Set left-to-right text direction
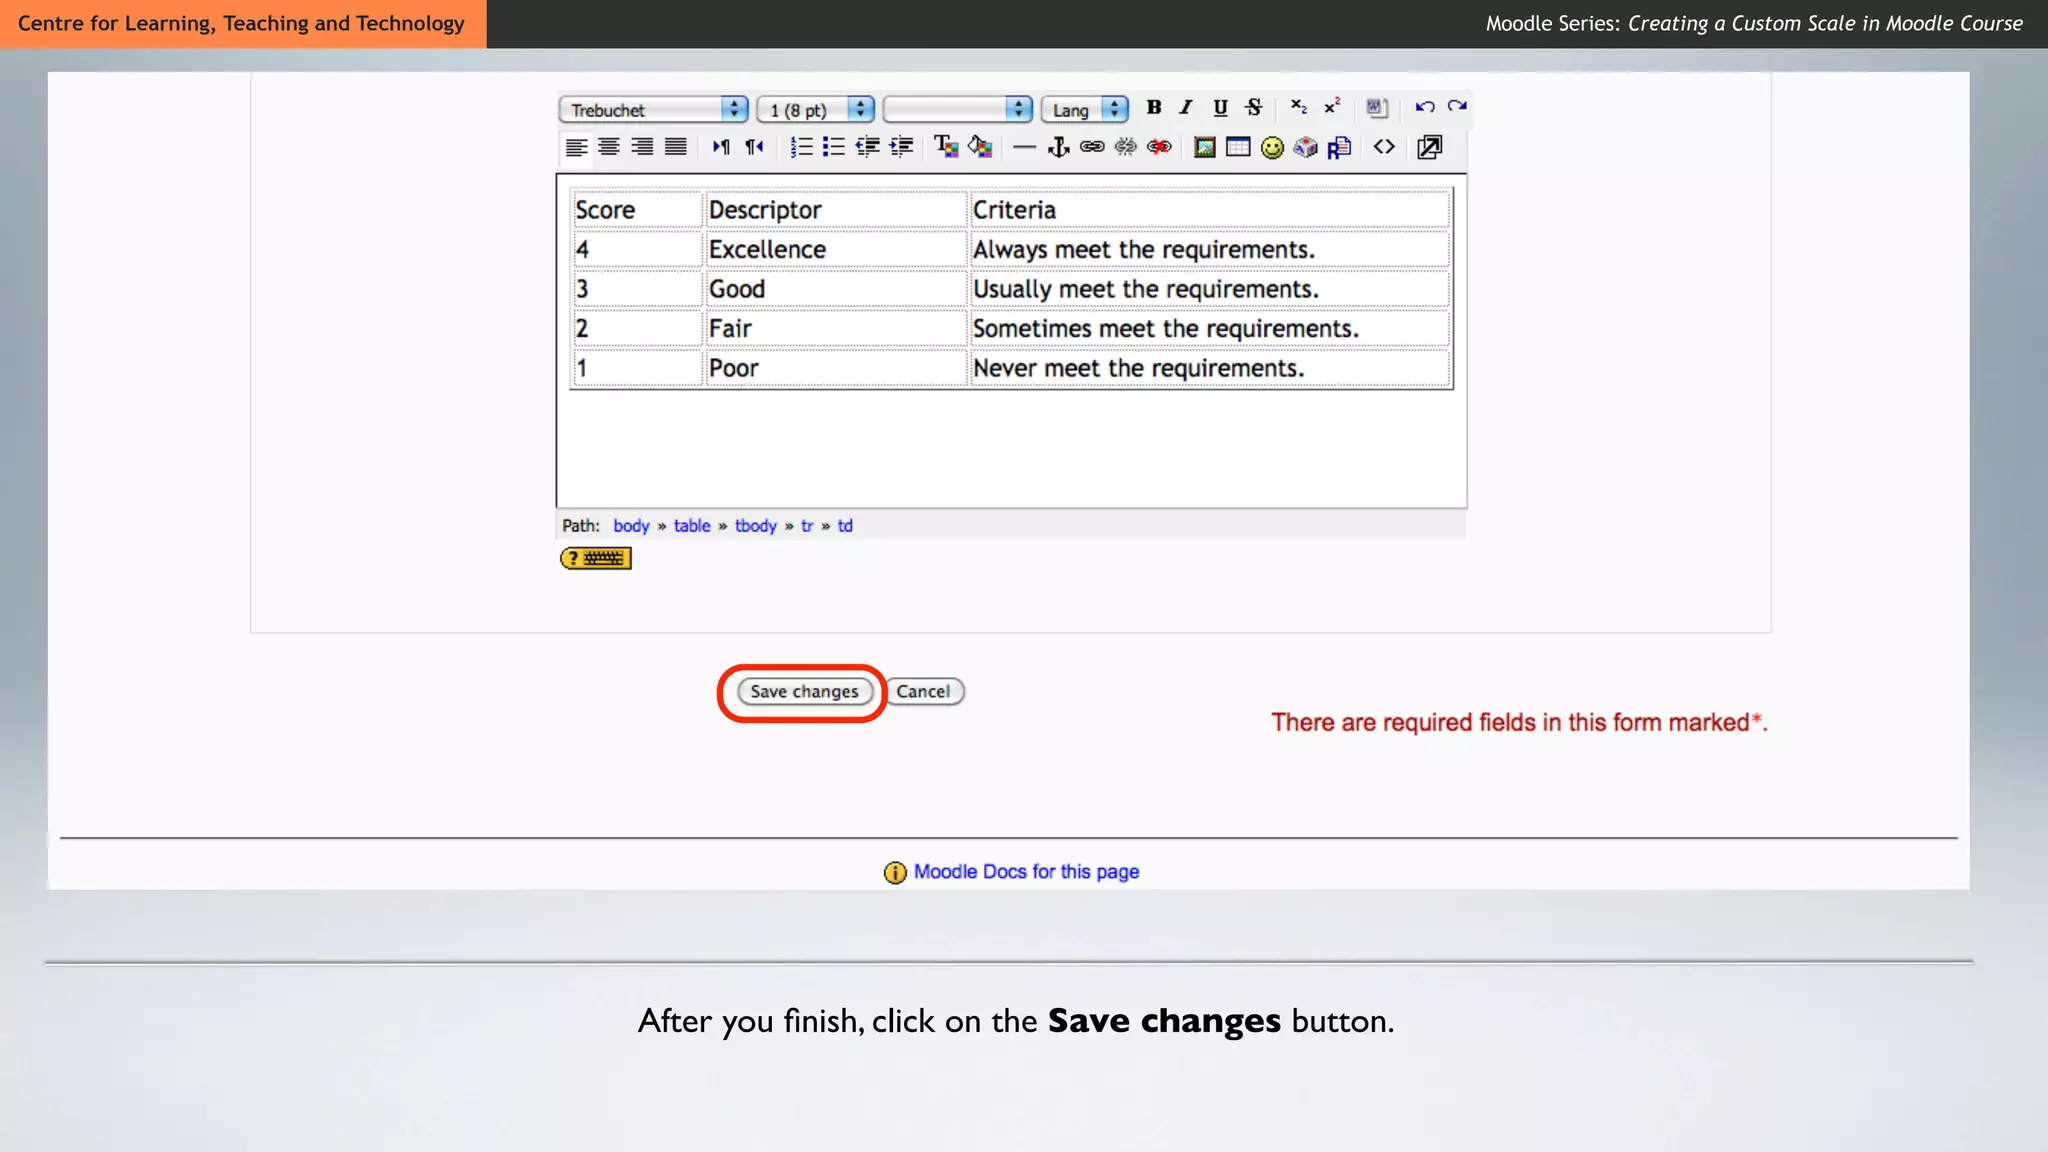This screenshot has width=2048, height=1152. point(721,147)
